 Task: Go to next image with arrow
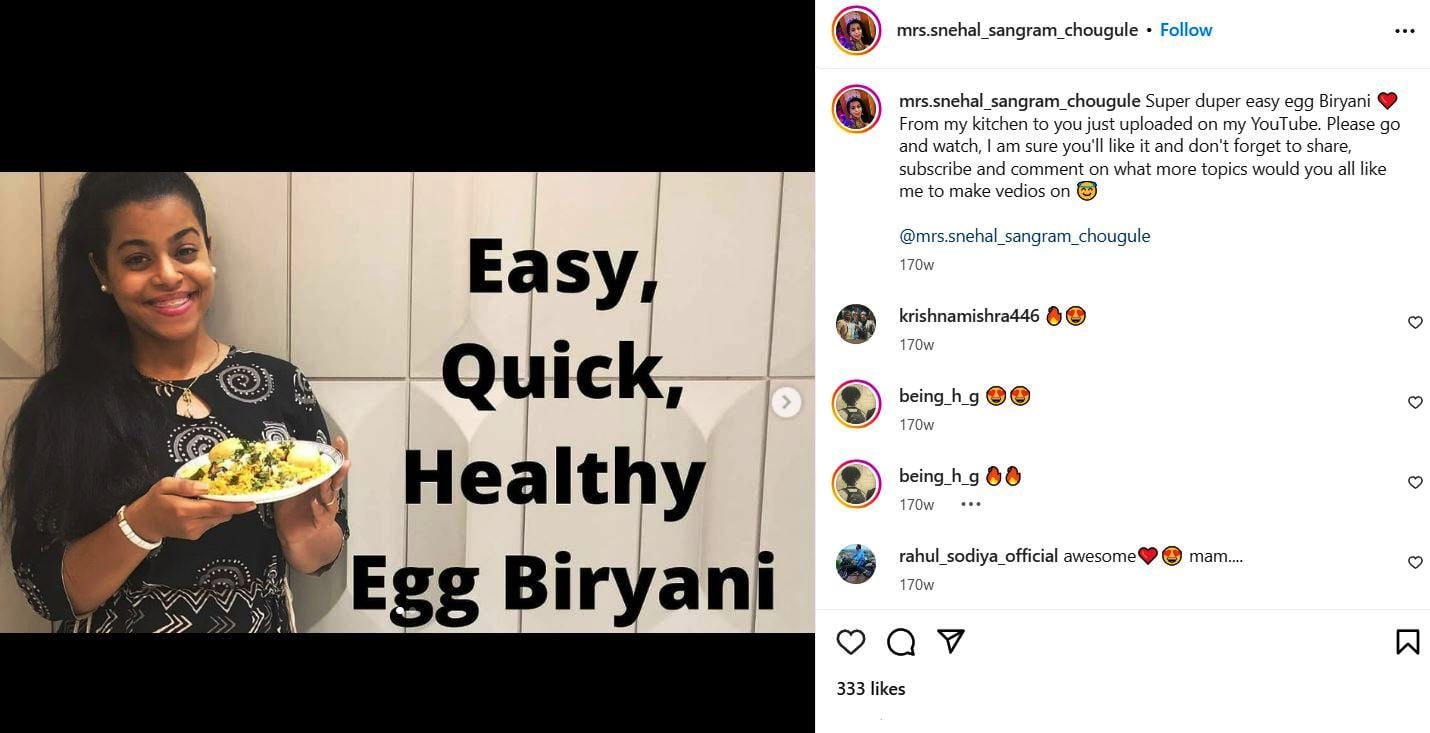(x=786, y=402)
